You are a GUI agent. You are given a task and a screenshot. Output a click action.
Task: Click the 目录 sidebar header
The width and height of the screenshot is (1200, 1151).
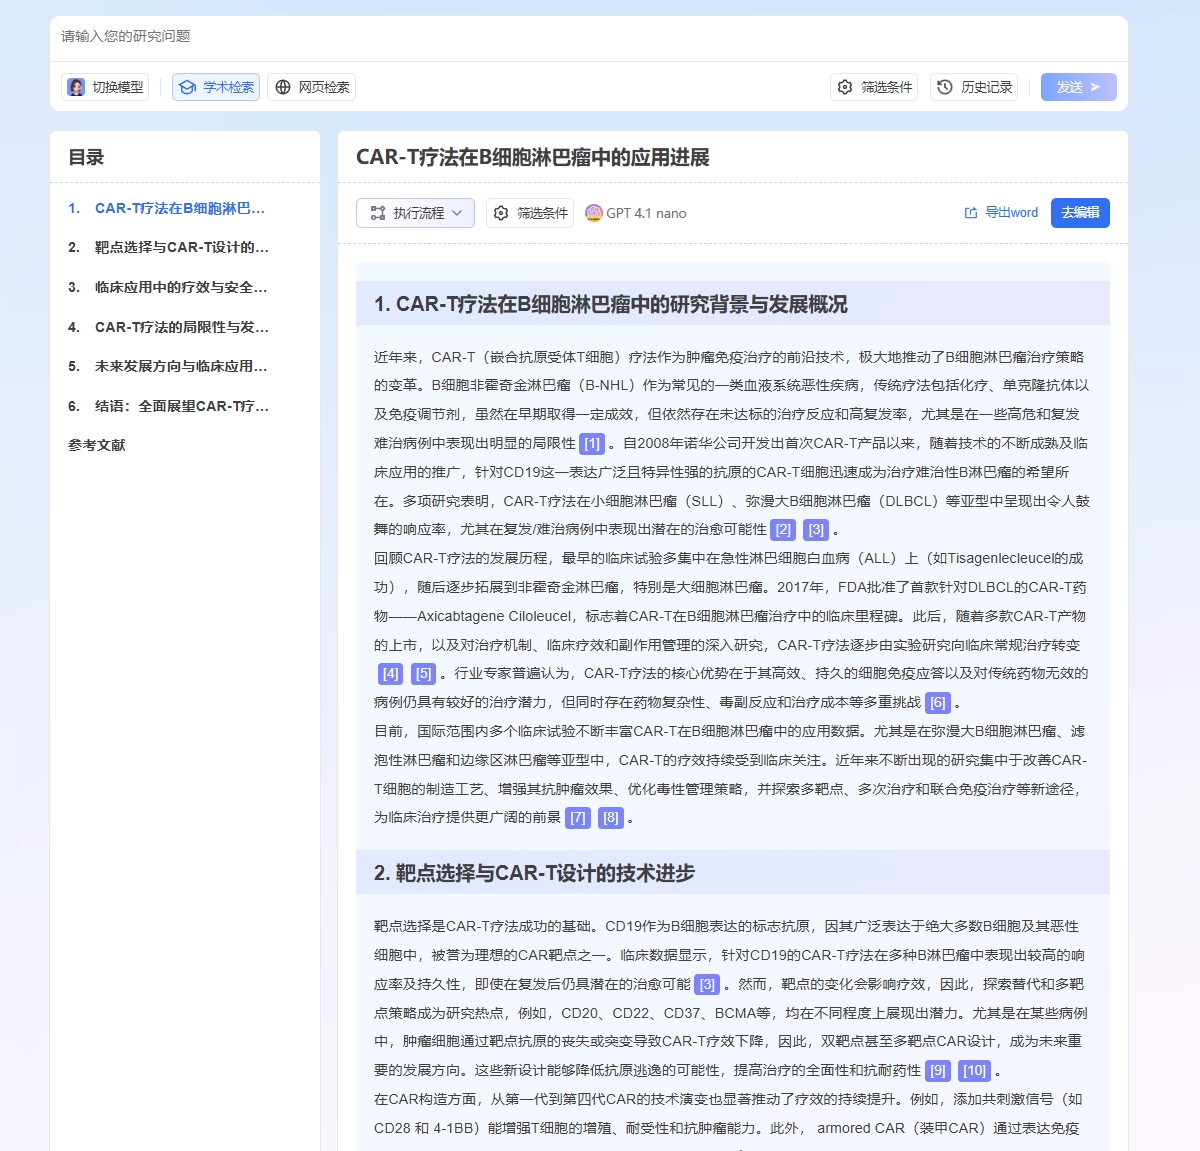86,157
